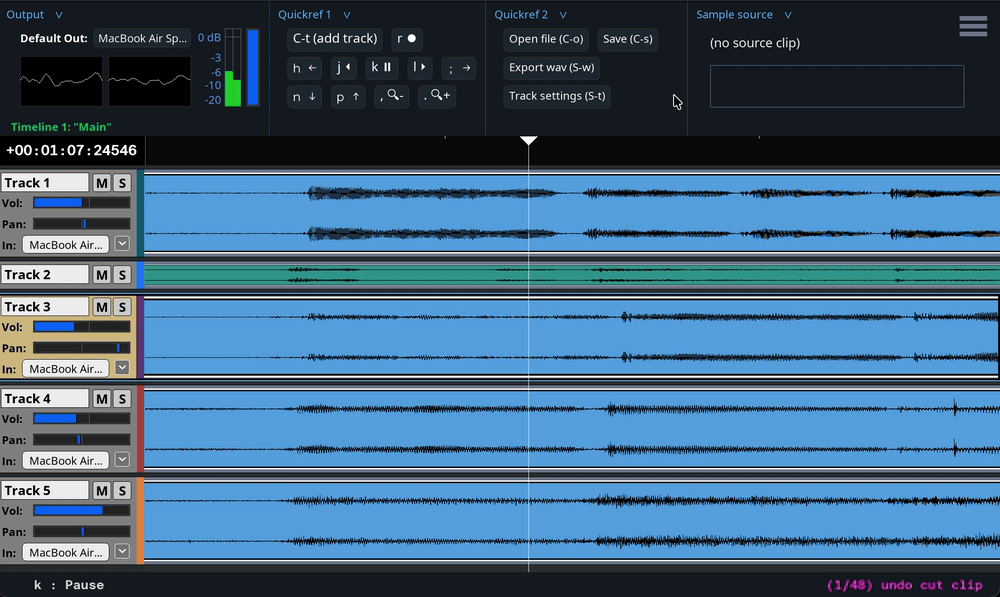Click the h move left arrow button
Screen dimensions: 1000x597
tap(304, 68)
